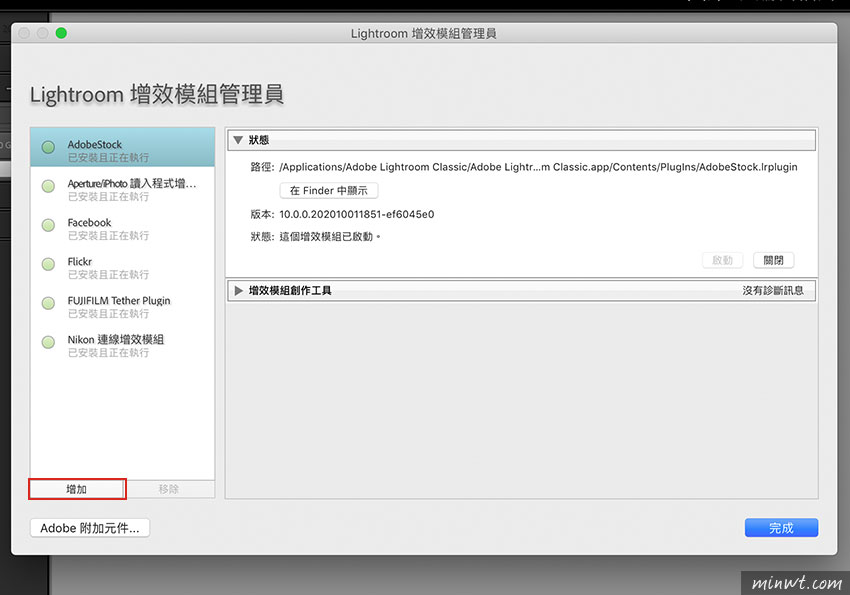Click the Aperture/iPhoto green status dot
Image resolution: width=850 pixels, height=595 pixels.
point(48,186)
